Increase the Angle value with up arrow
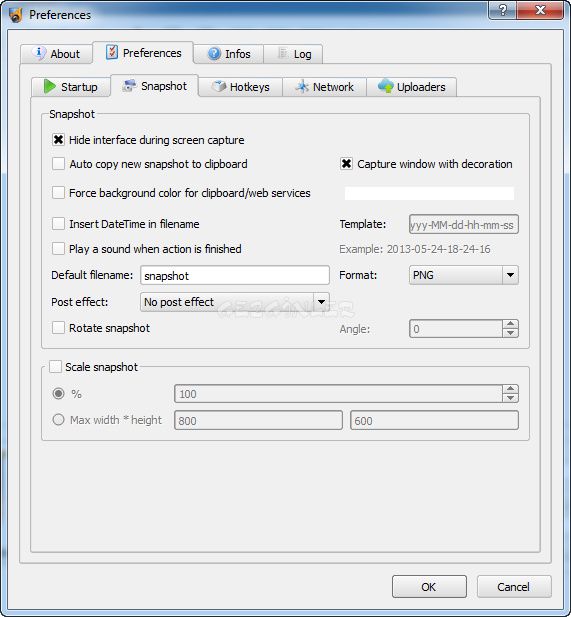Screen dimensions: 571x617 [x=510, y=324]
